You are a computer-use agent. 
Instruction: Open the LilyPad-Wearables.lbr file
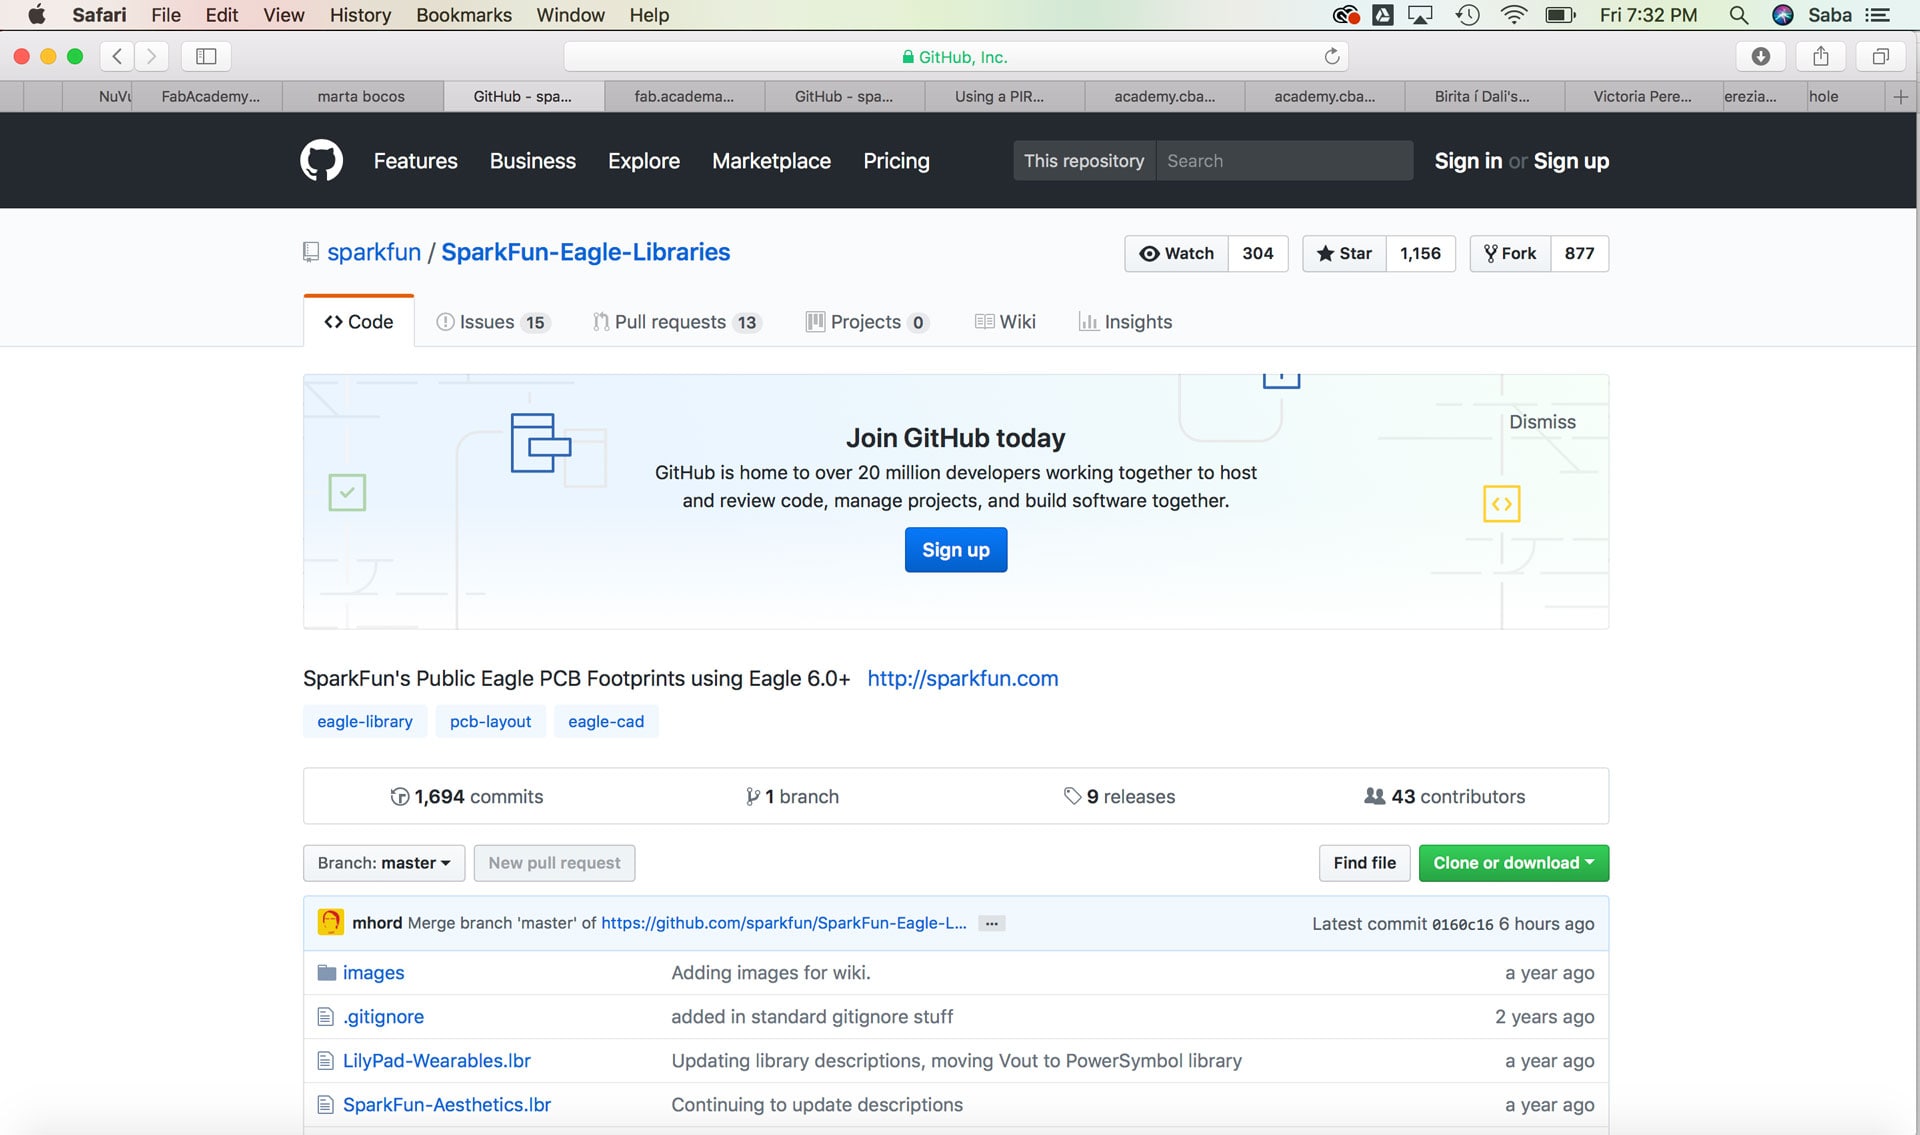436,1060
